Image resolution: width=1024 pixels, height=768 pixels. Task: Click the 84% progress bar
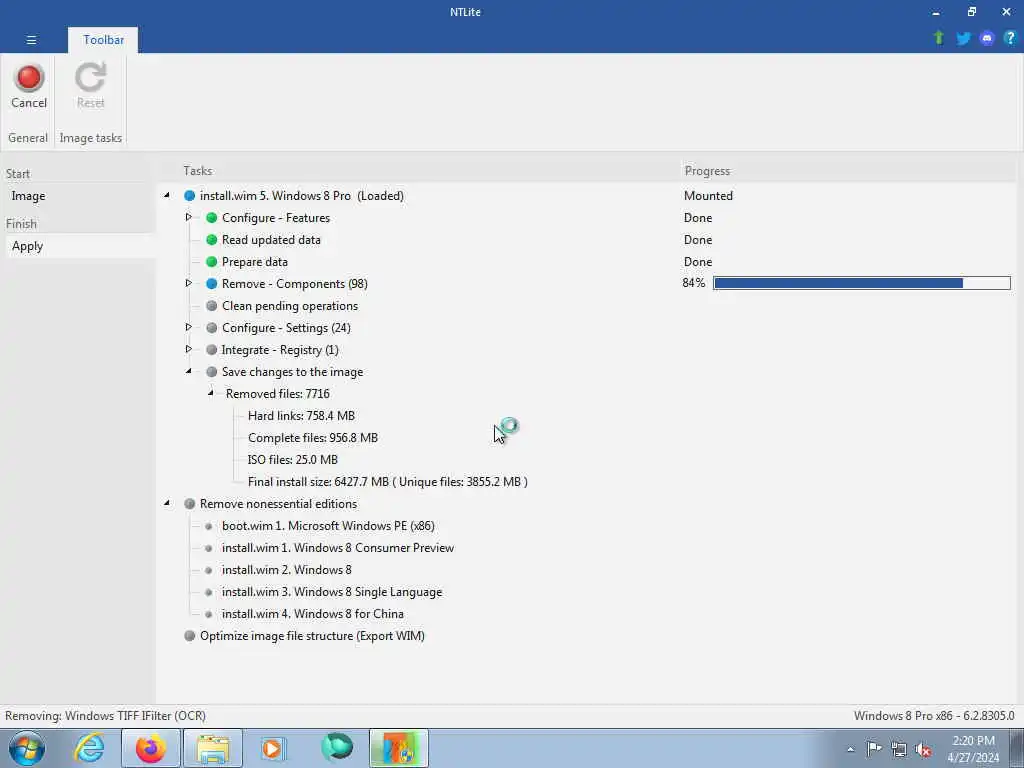point(862,283)
